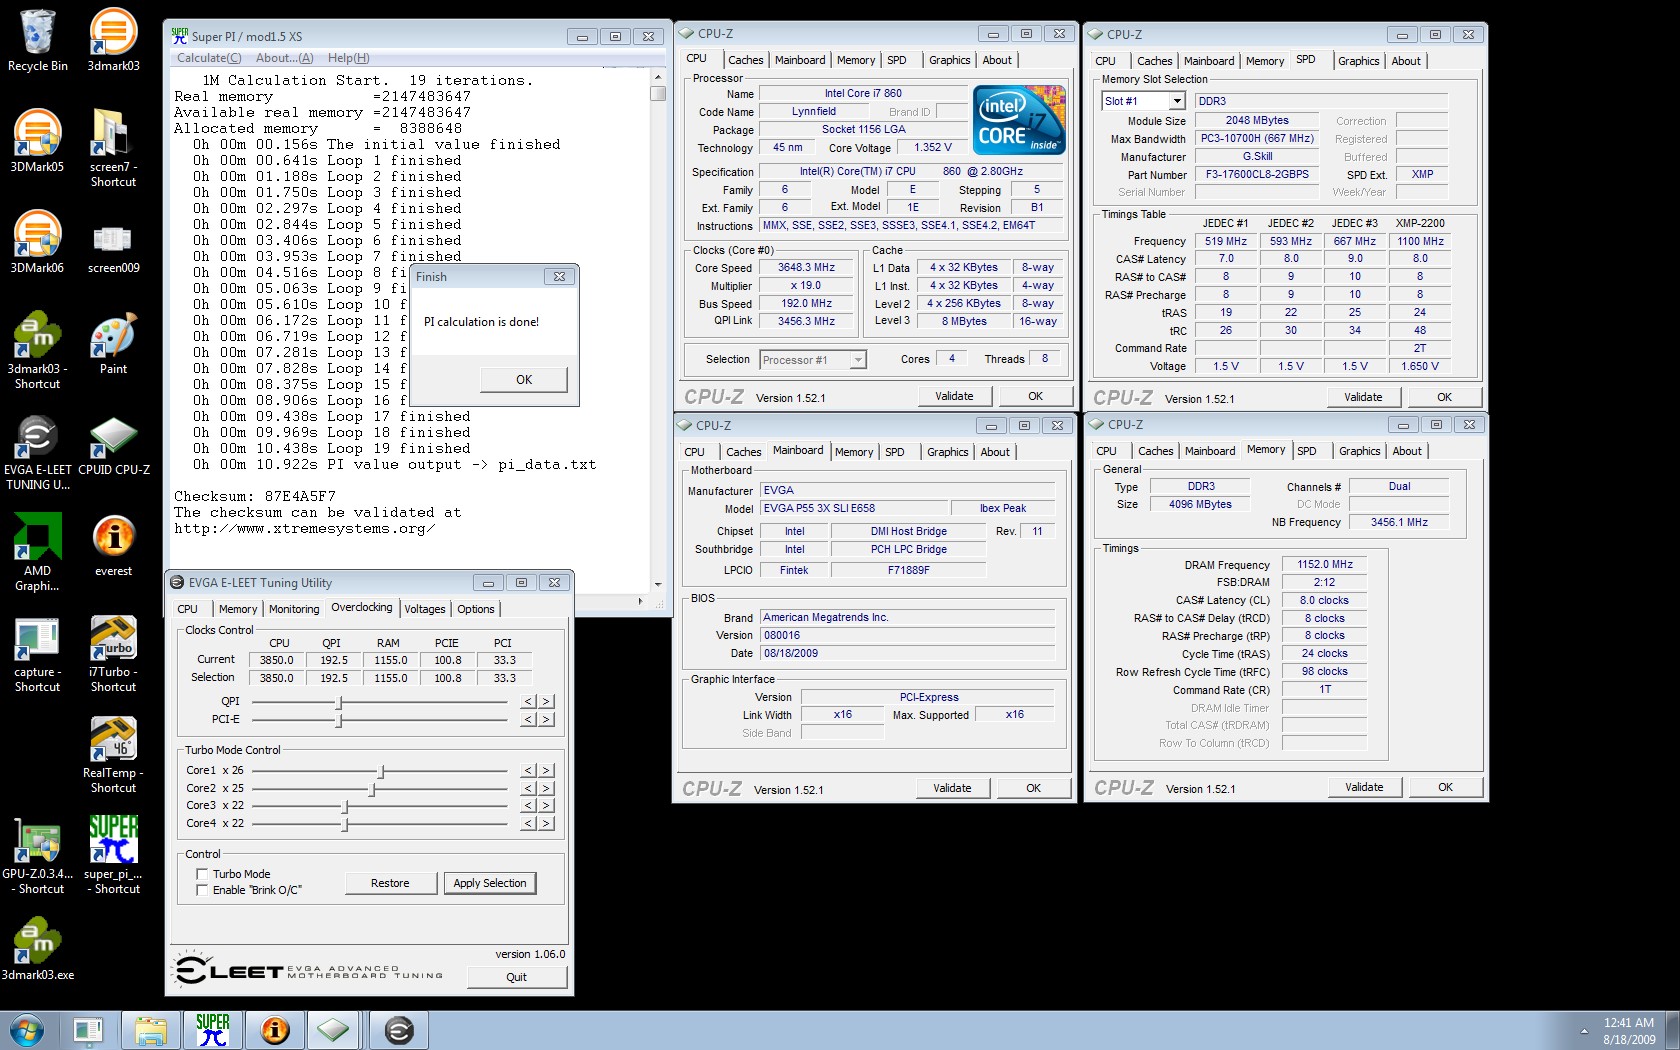Image resolution: width=1680 pixels, height=1050 pixels.
Task: Click the PCI-E slider handle
Action: tap(339, 719)
